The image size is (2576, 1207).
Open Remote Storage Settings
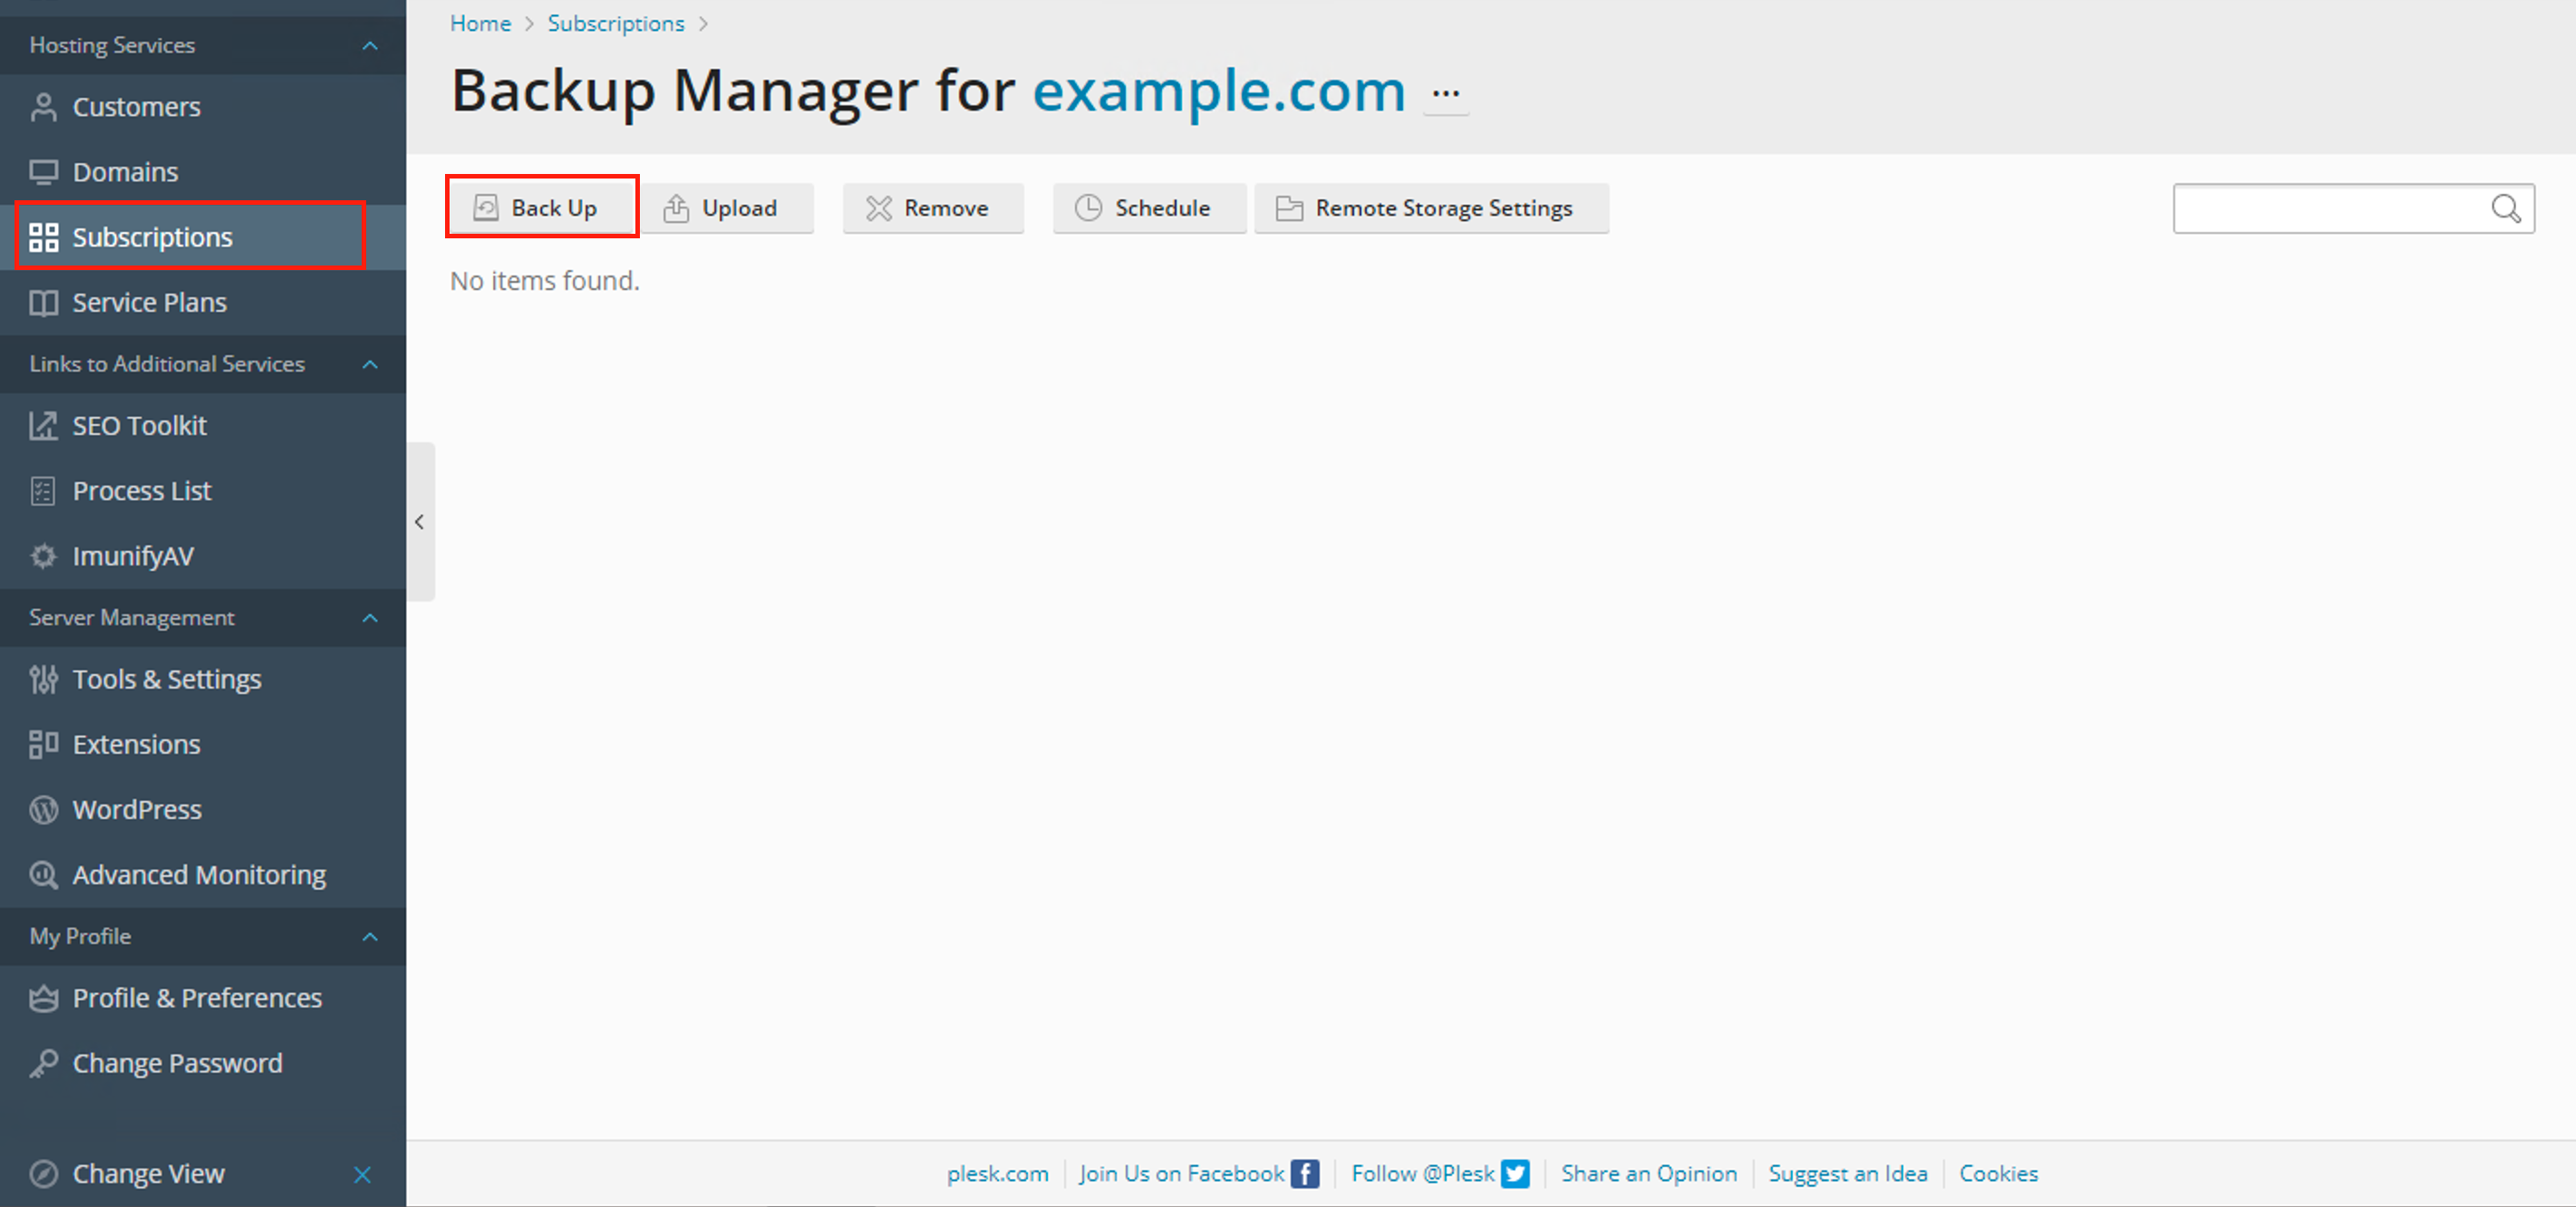click(x=1430, y=208)
